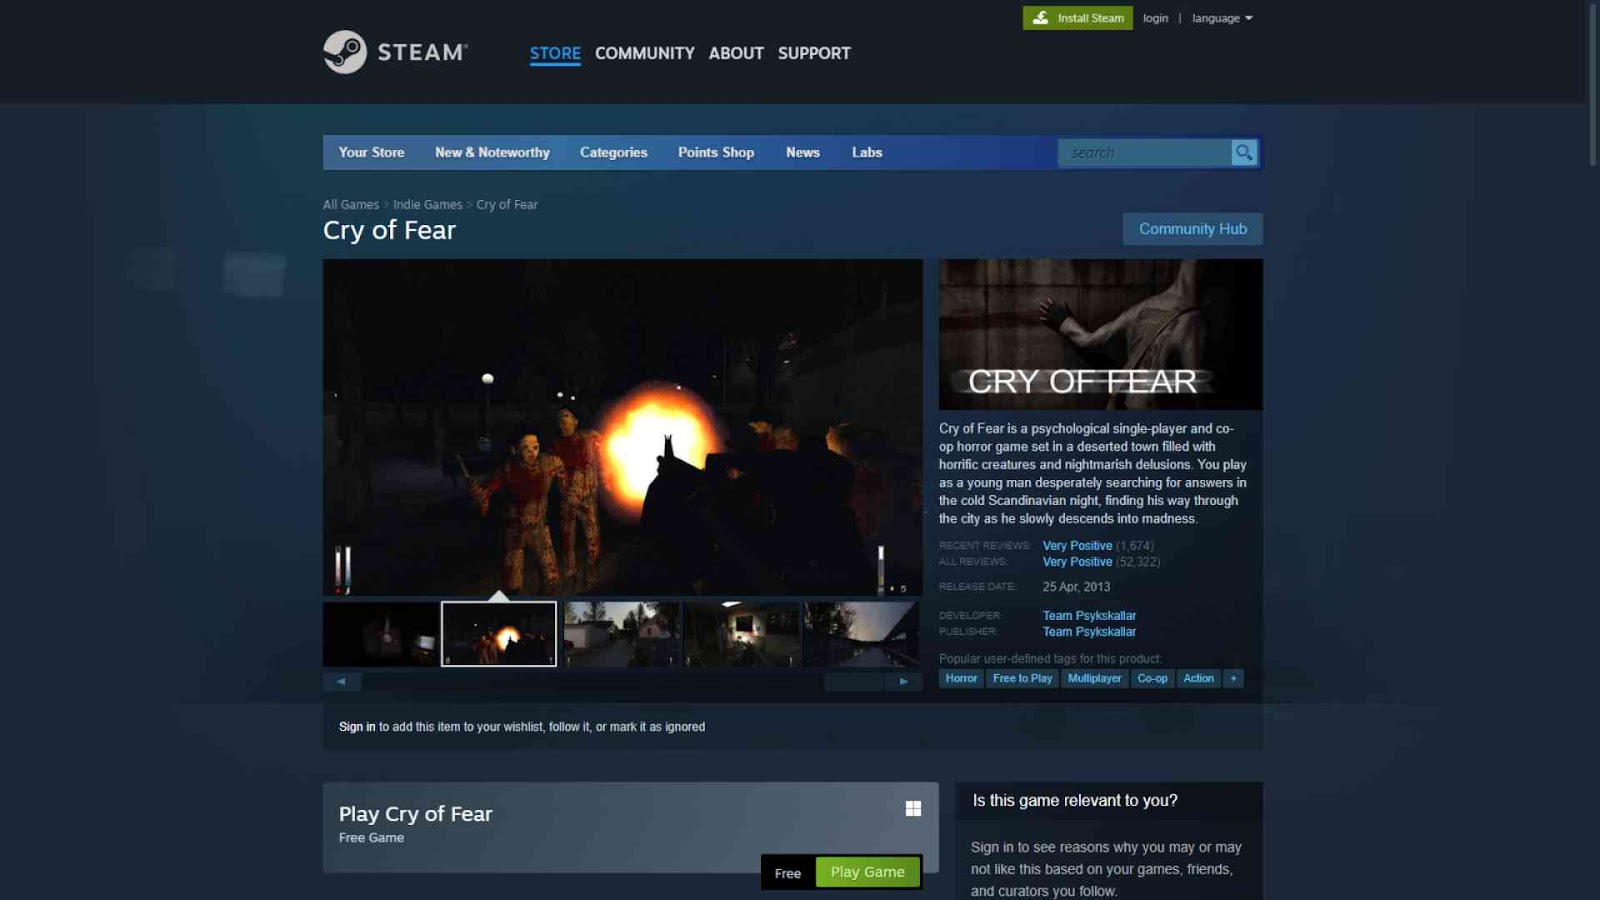Click the plus icon to add tags
Screen dimensions: 1600x900
[x=1233, y=678]
